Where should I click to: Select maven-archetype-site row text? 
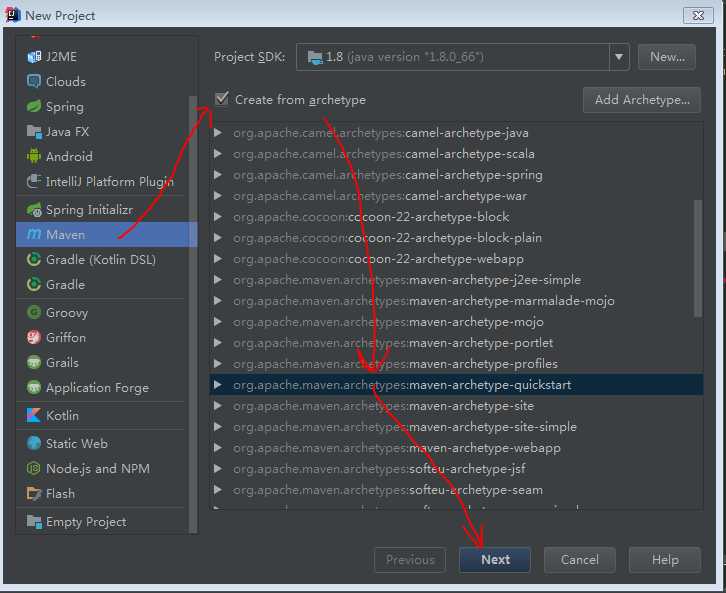click(x=383, y=406)
